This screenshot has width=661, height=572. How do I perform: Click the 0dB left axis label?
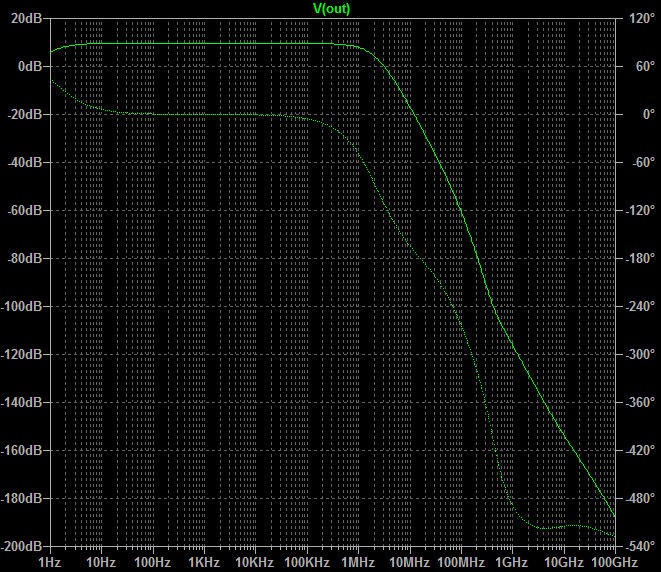click(x=30, y=66)
